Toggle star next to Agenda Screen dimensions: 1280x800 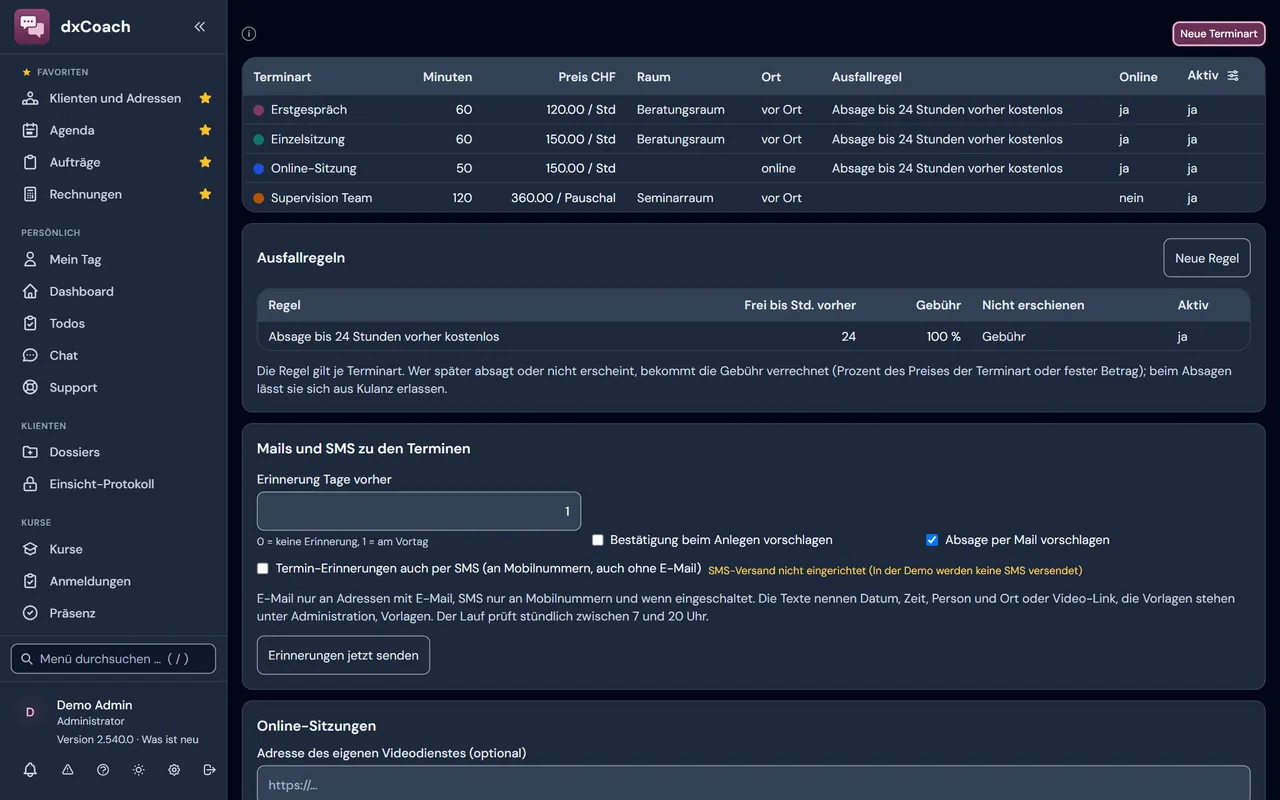(x=205, y=130)
